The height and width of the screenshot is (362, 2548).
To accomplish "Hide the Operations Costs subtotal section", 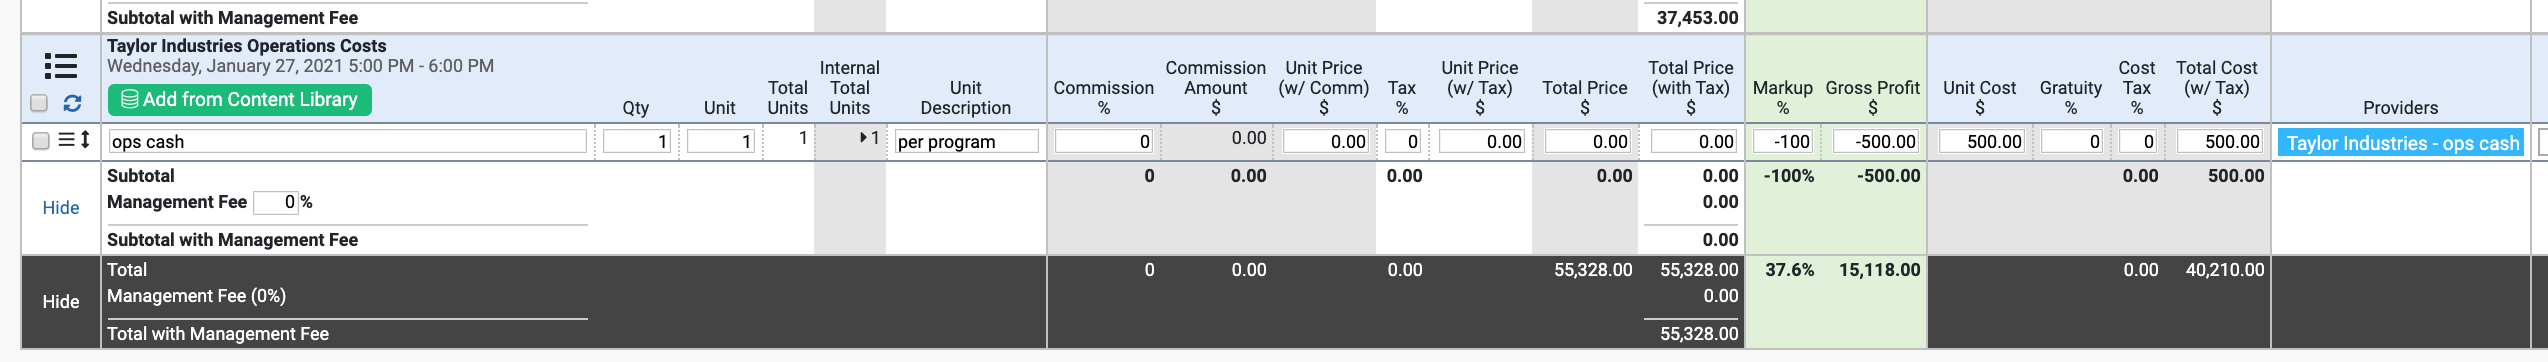I will coord(61,207).
